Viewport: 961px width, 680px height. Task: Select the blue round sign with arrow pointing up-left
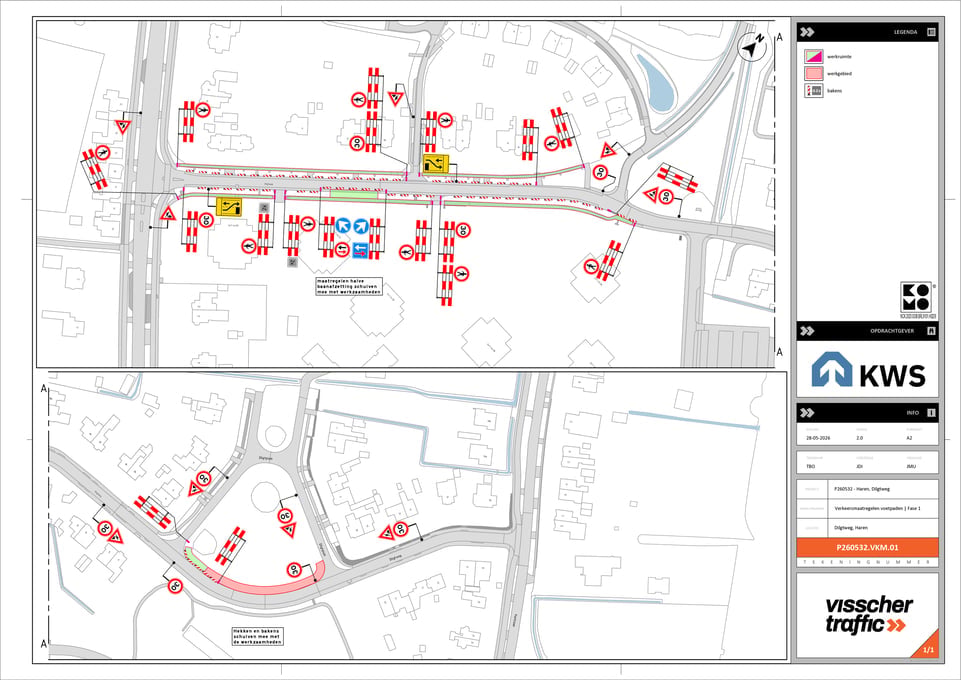pyautogui.click(x=343, y=225)
